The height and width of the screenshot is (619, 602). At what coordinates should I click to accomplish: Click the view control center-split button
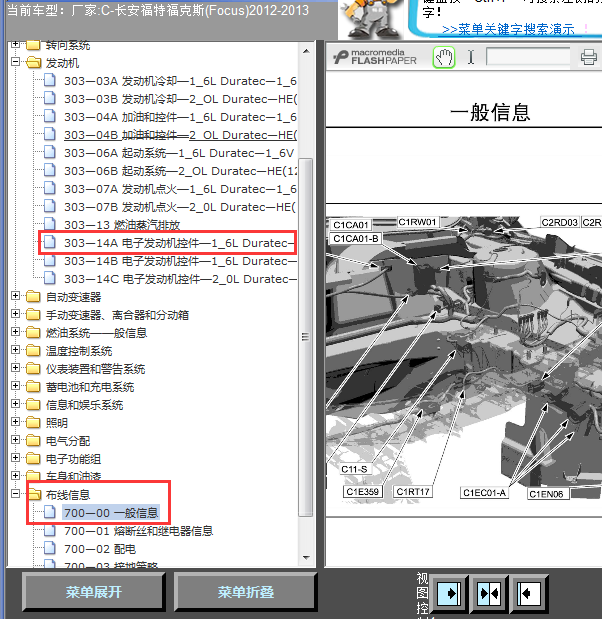click(489, 593)
